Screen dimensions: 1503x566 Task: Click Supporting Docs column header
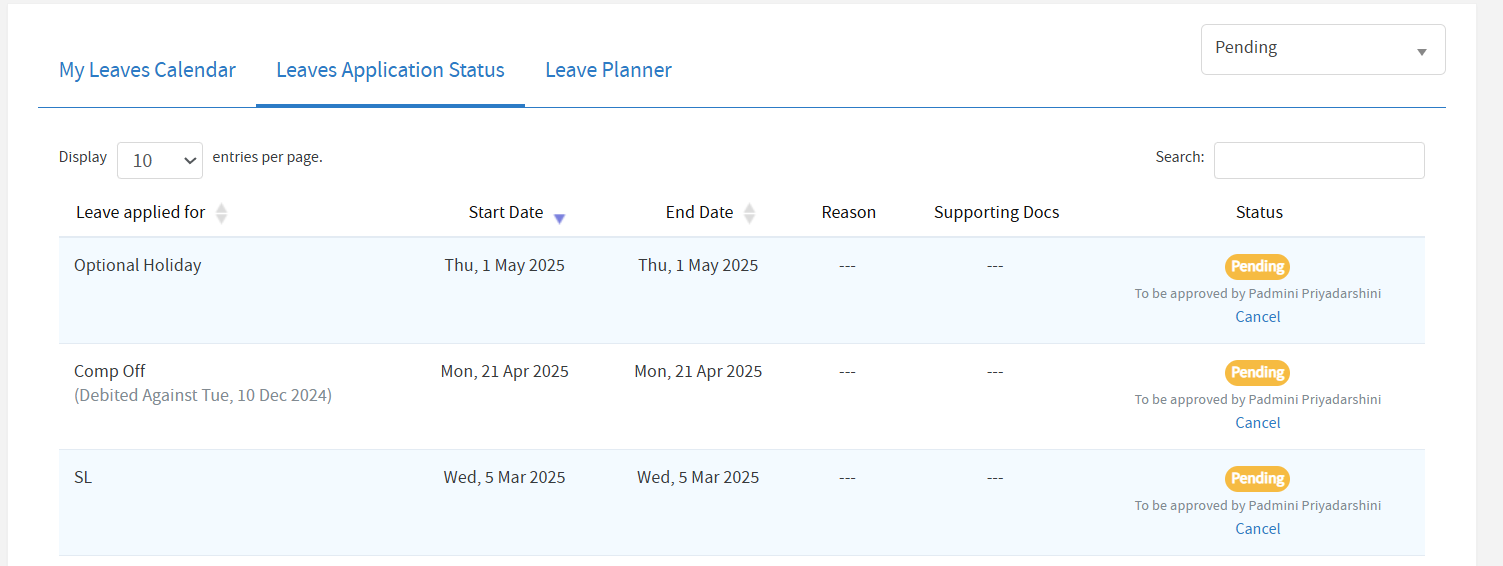[996, 213]
